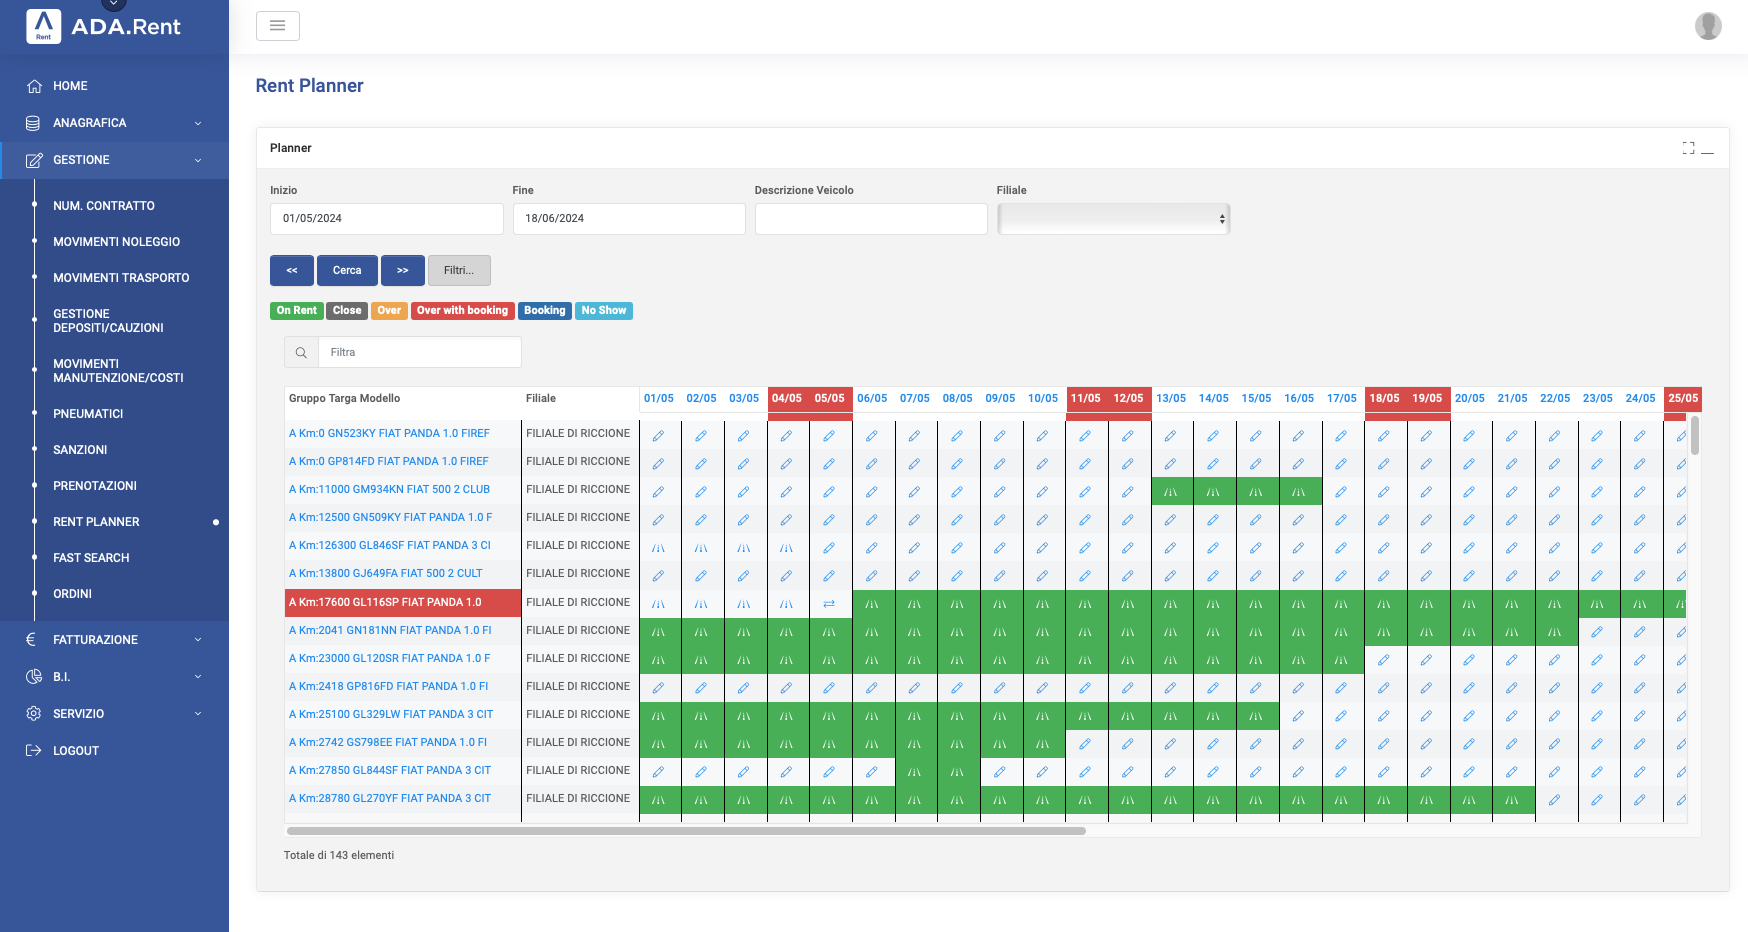
Task: Click the search magnifier icon beside Filtra
Action: point(301,353)
